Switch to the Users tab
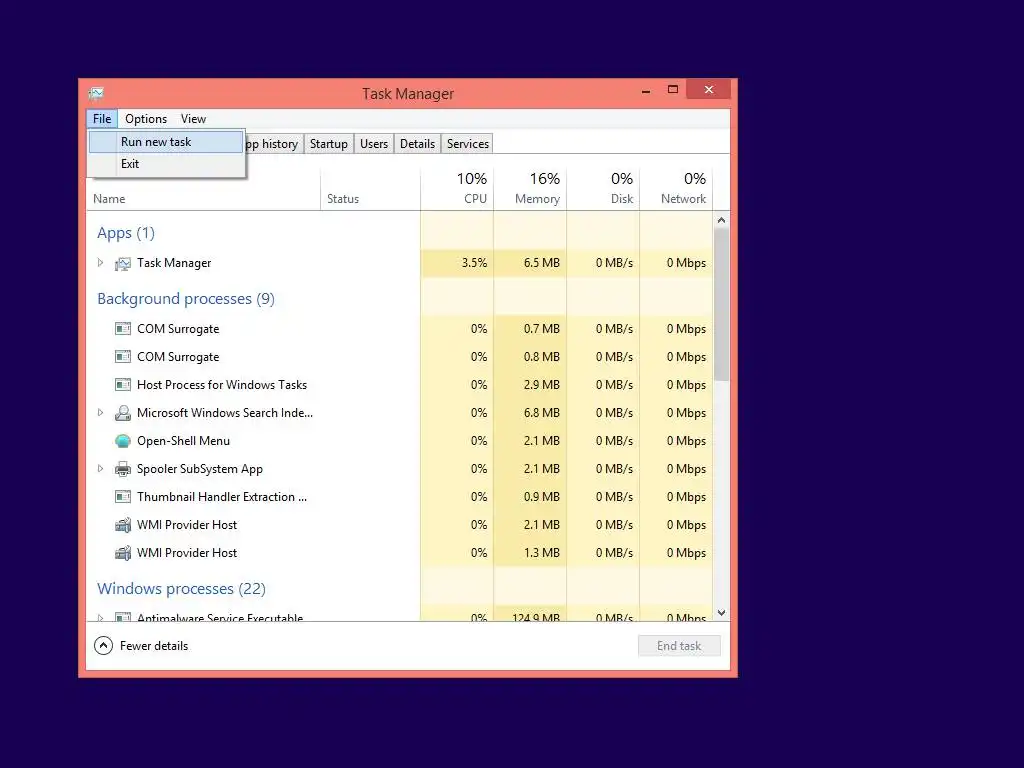 (x=374, y=144)
